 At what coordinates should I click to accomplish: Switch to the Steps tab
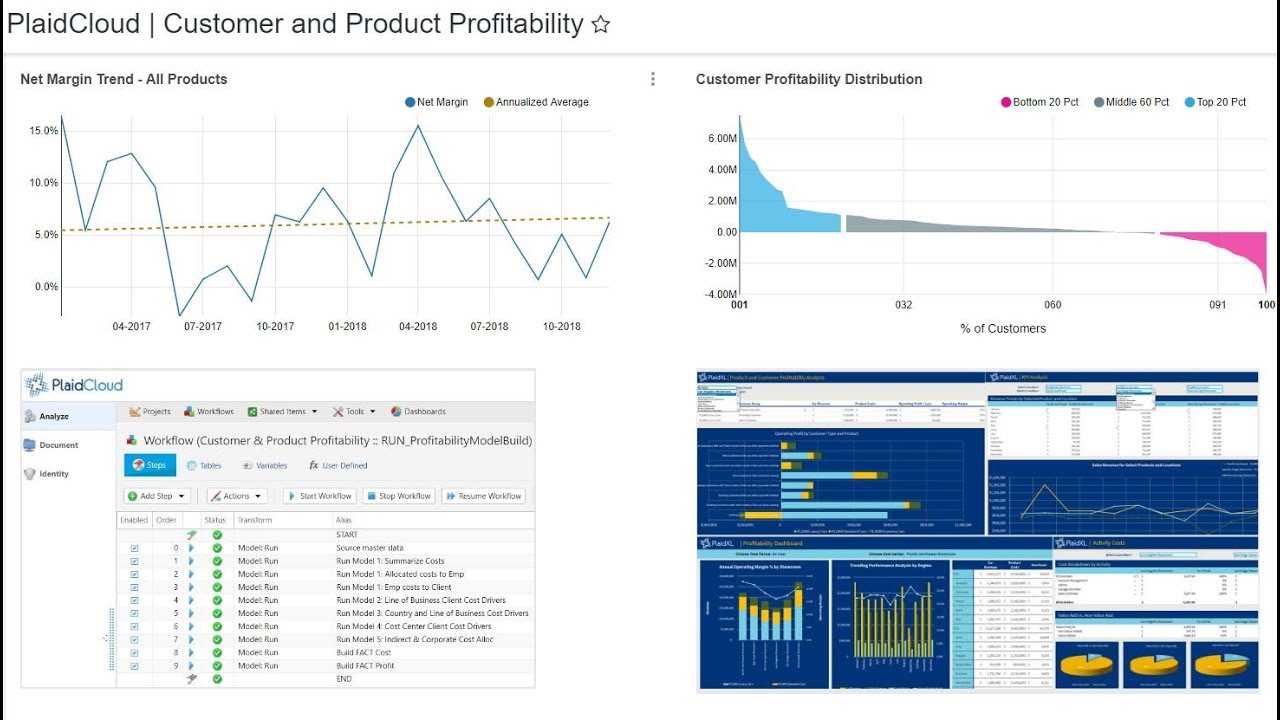(x=150, y=465)
